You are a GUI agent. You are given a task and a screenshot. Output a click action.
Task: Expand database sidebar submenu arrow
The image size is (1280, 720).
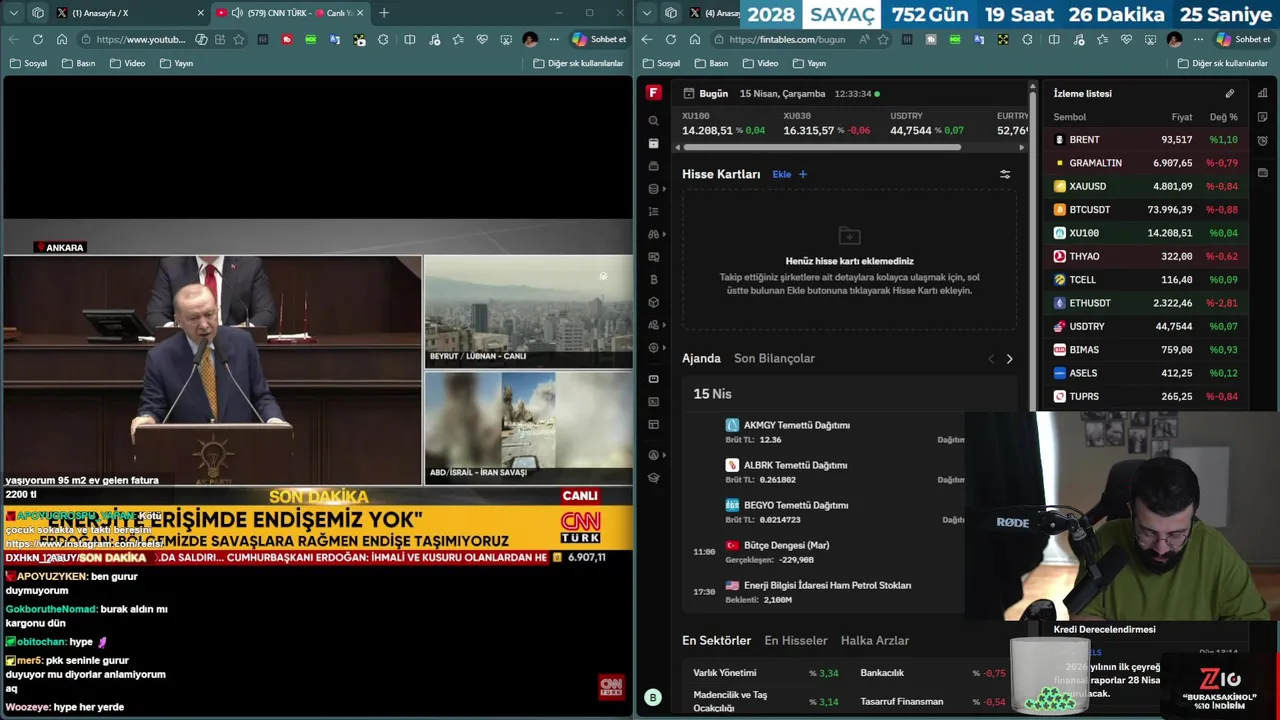click(x=664, y=189)
